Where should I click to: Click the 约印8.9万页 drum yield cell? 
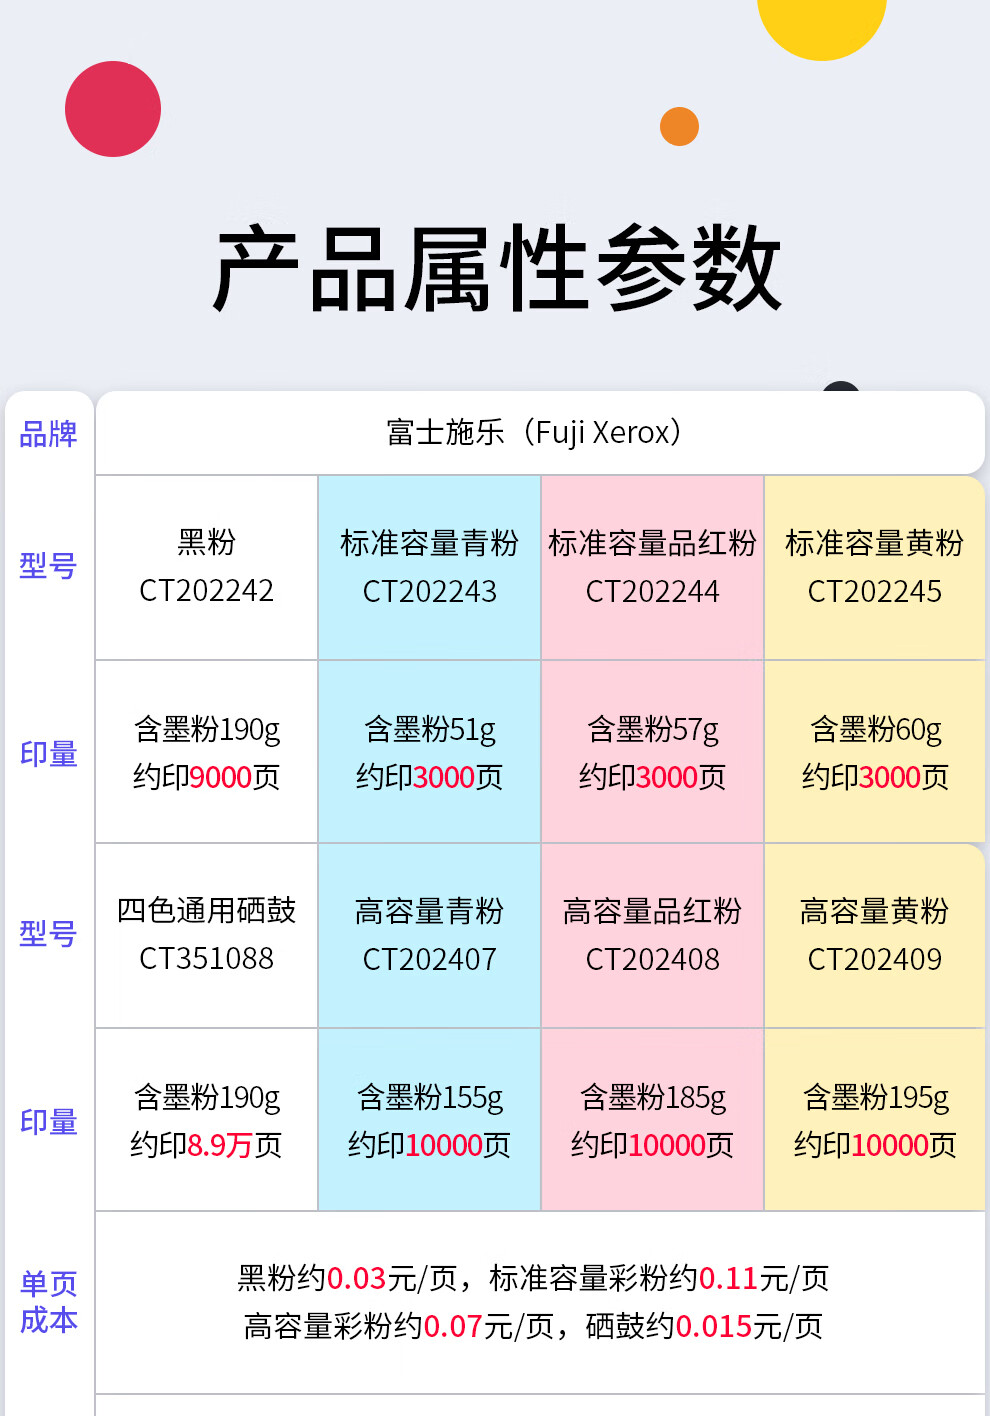point(207,1120)
